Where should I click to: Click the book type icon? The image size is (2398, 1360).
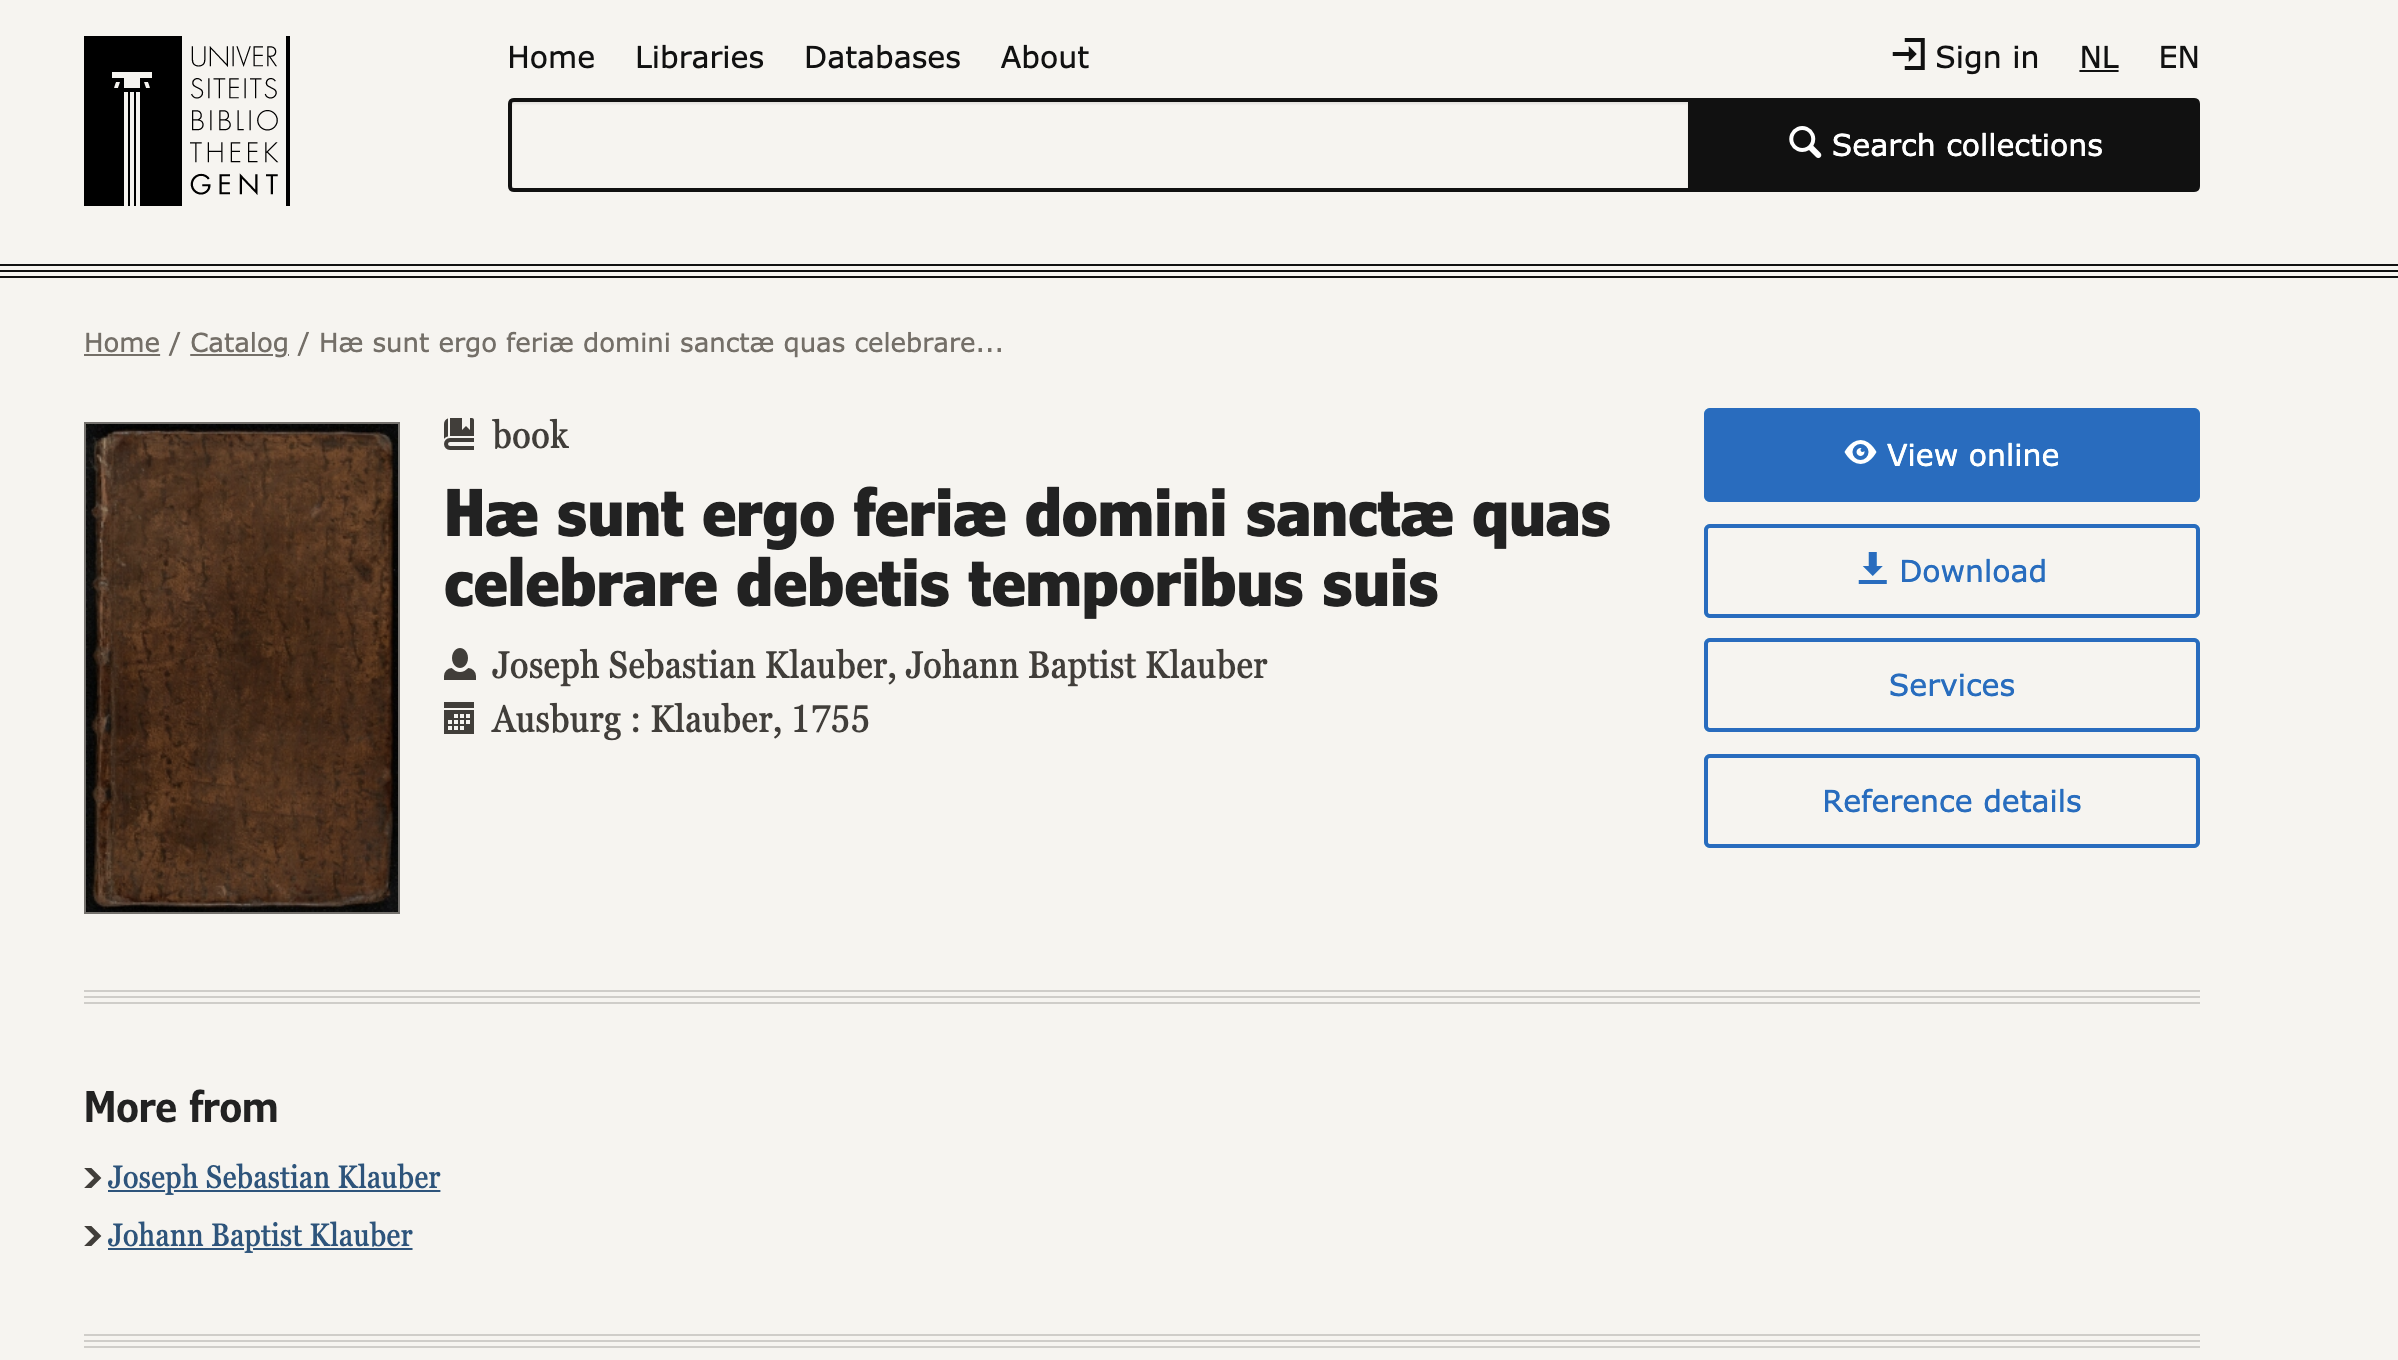[x=459, y=434]
